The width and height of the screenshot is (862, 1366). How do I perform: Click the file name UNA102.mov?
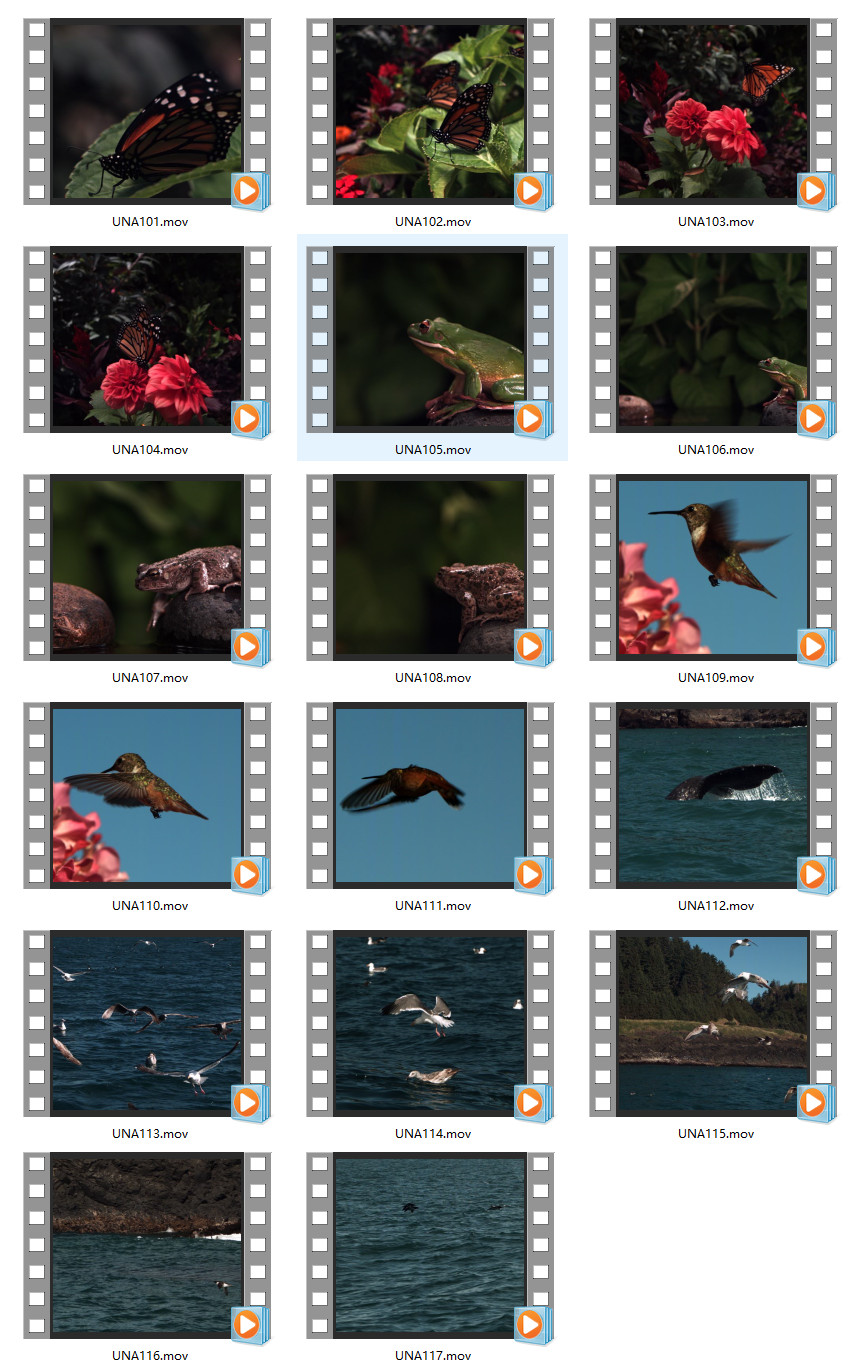(x=433, y=222)
